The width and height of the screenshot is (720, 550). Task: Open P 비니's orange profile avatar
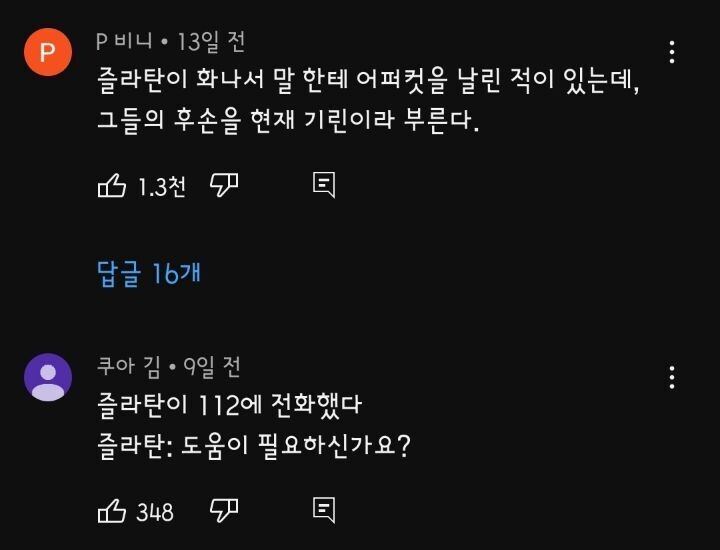point(47,52)
